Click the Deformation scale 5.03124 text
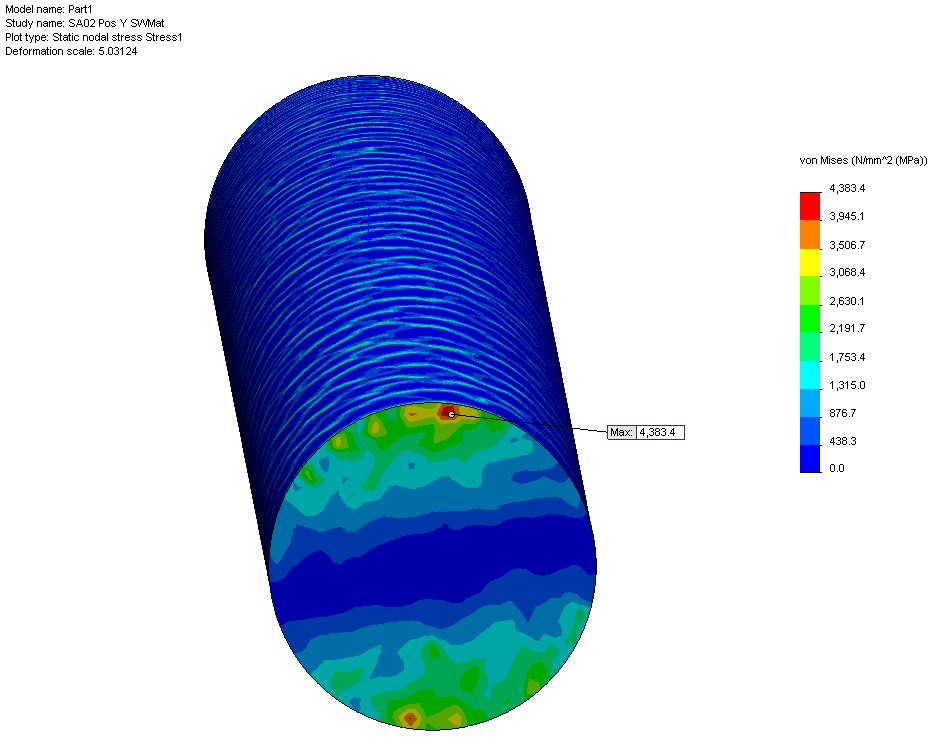935x739 pixels. pyautogui.click(x=71, y=51)
